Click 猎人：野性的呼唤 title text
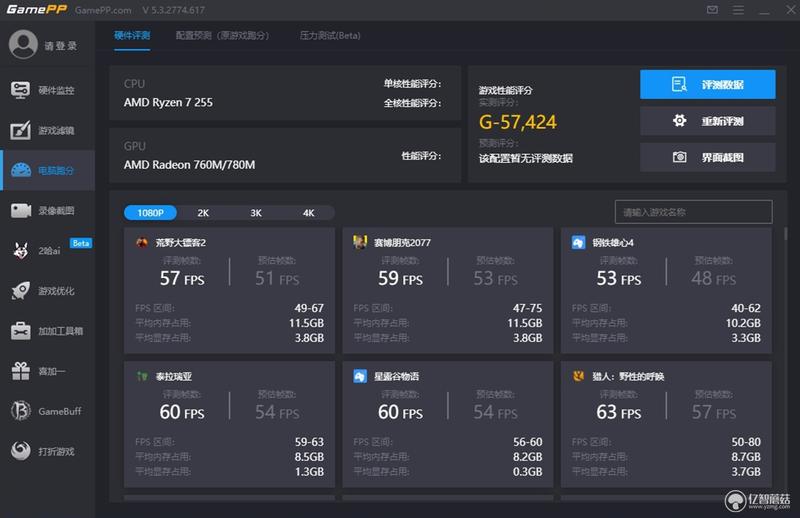The height and width of the screenshot is (518, 800). (x=628, y=377)
